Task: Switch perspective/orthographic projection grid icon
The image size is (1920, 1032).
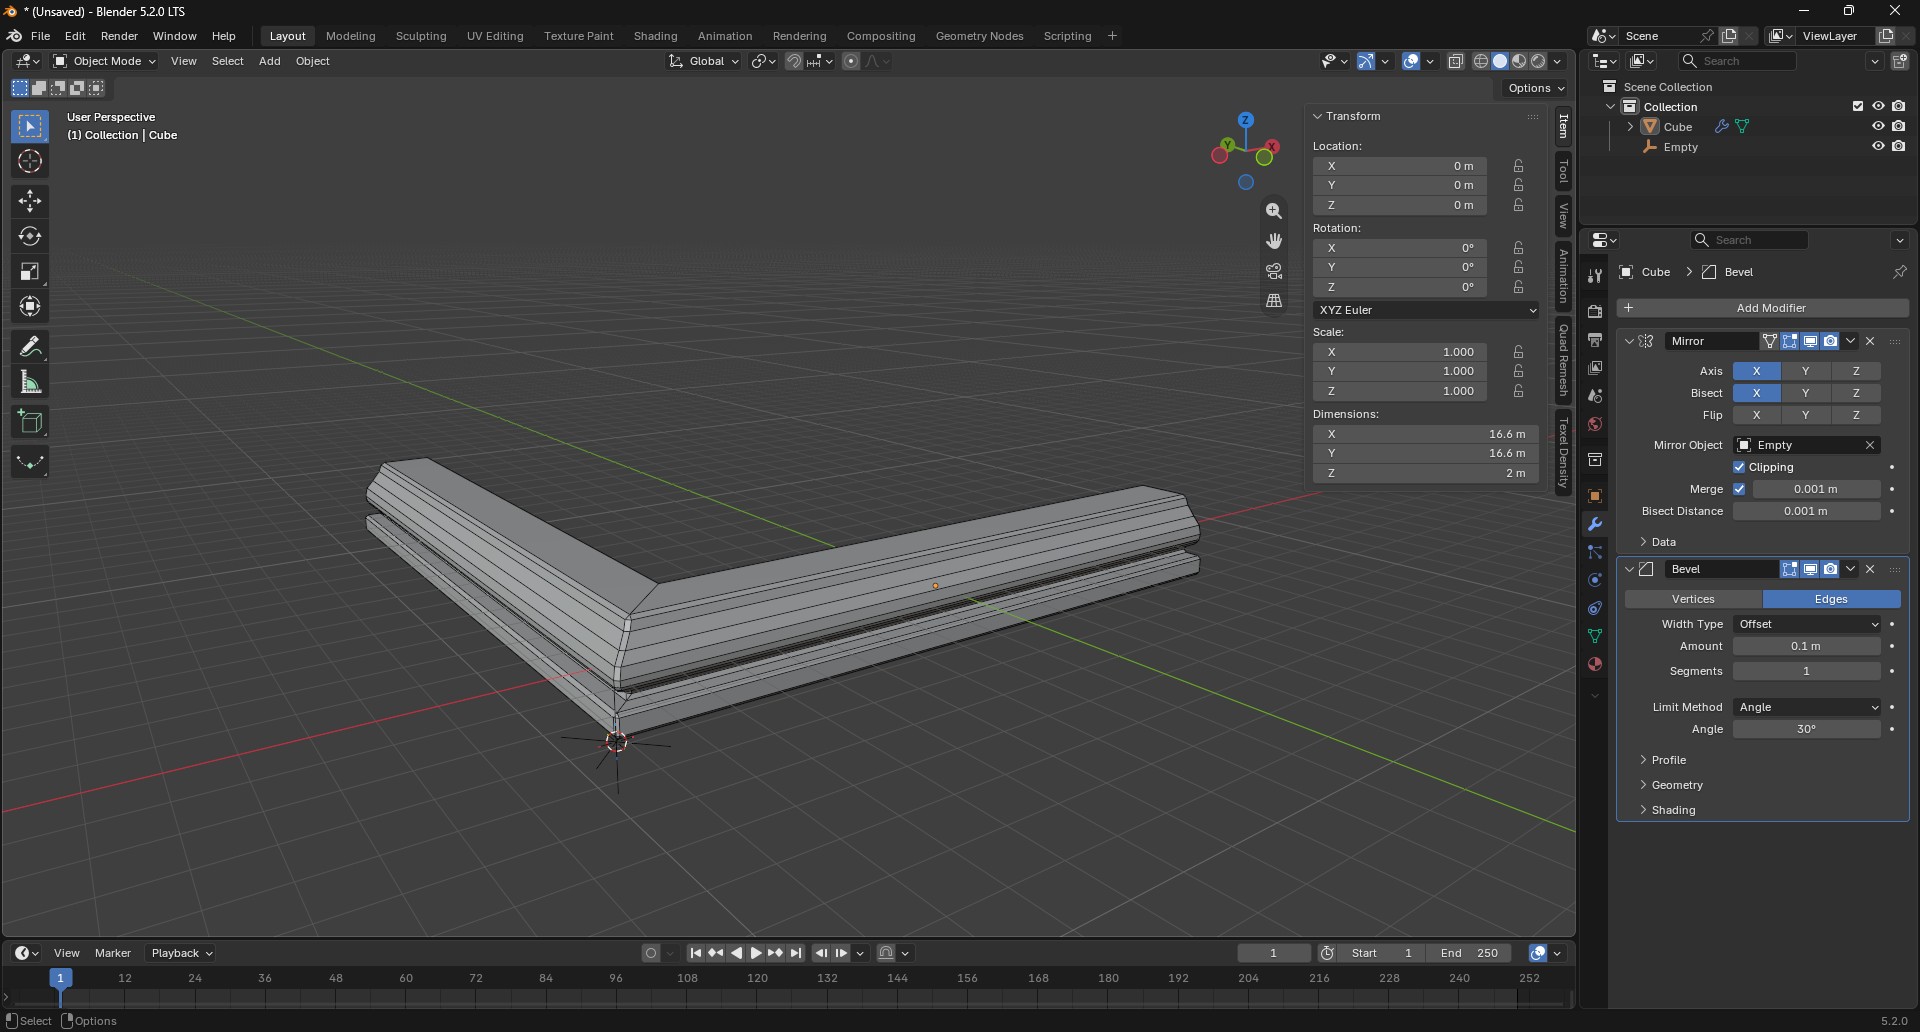Action: (1274, 301)
